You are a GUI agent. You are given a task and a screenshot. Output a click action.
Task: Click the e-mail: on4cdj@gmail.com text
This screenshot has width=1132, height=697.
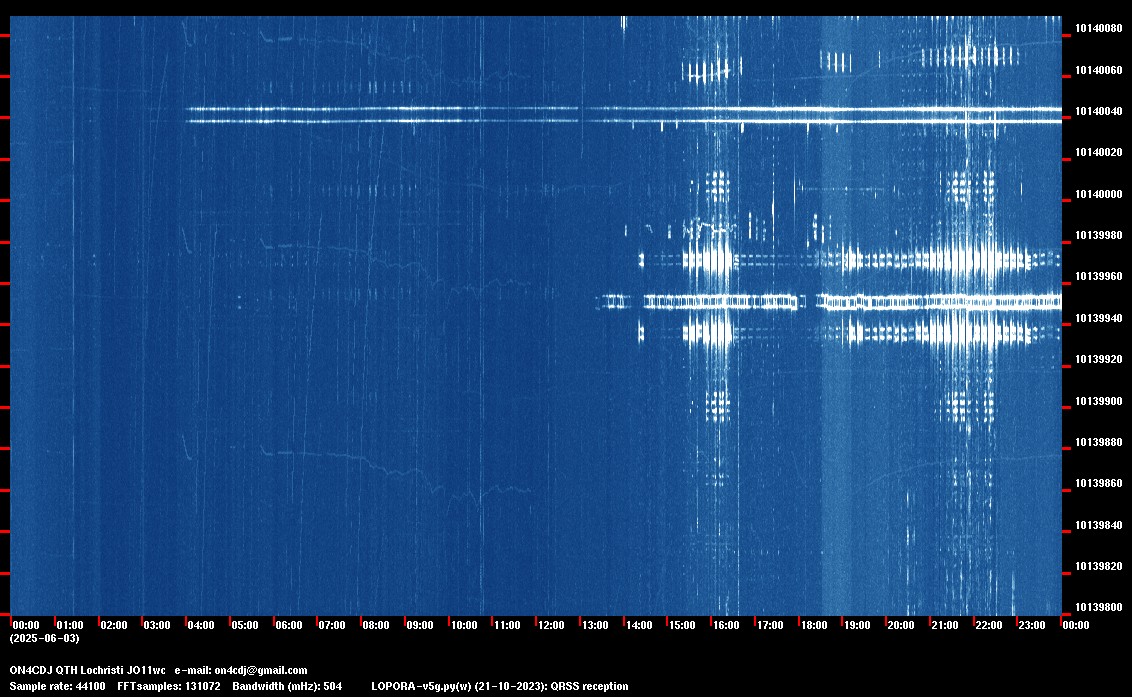point(241,670)
